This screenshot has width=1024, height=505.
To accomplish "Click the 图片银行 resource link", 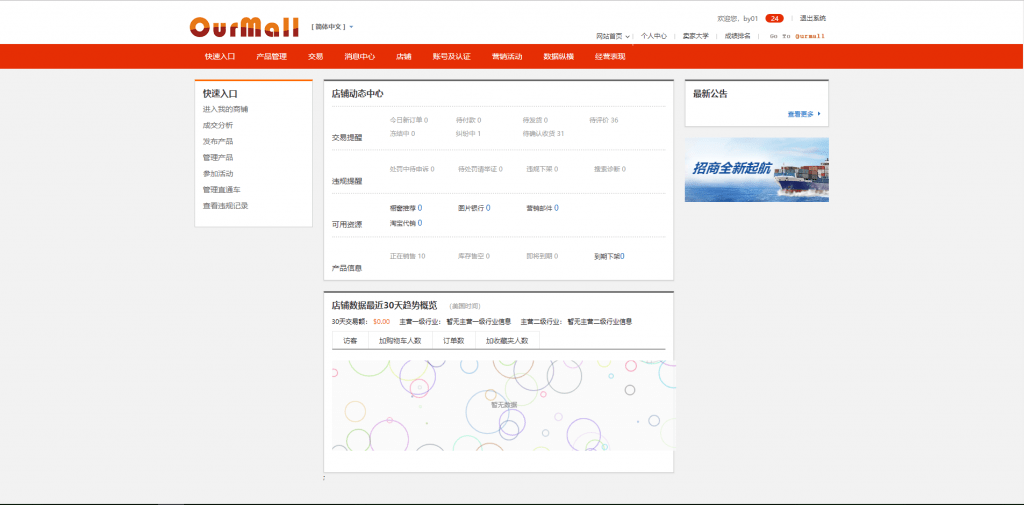I will [x=474, y=208].
